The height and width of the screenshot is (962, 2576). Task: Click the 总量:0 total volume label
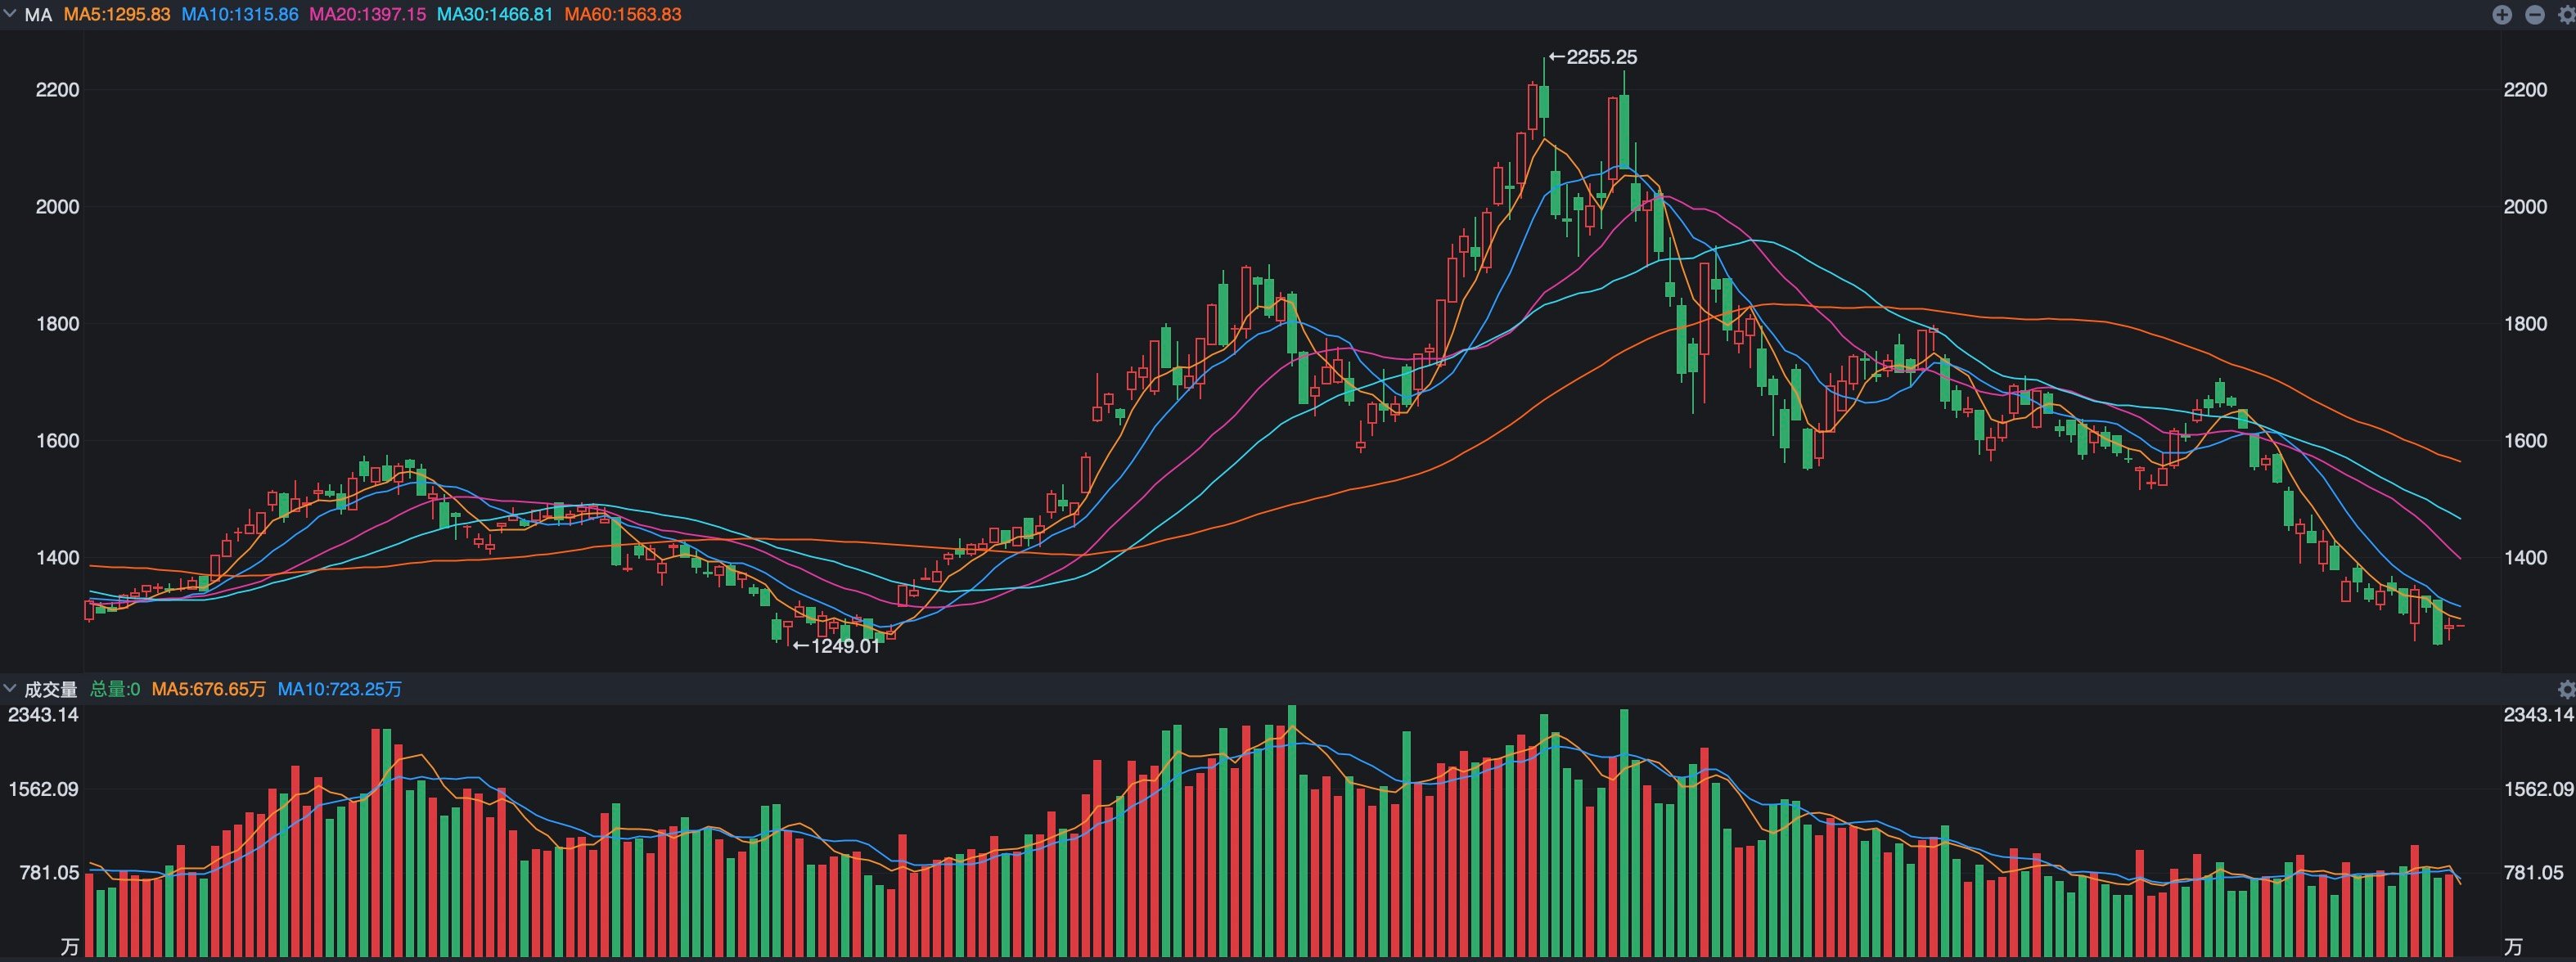pos(115,689)
